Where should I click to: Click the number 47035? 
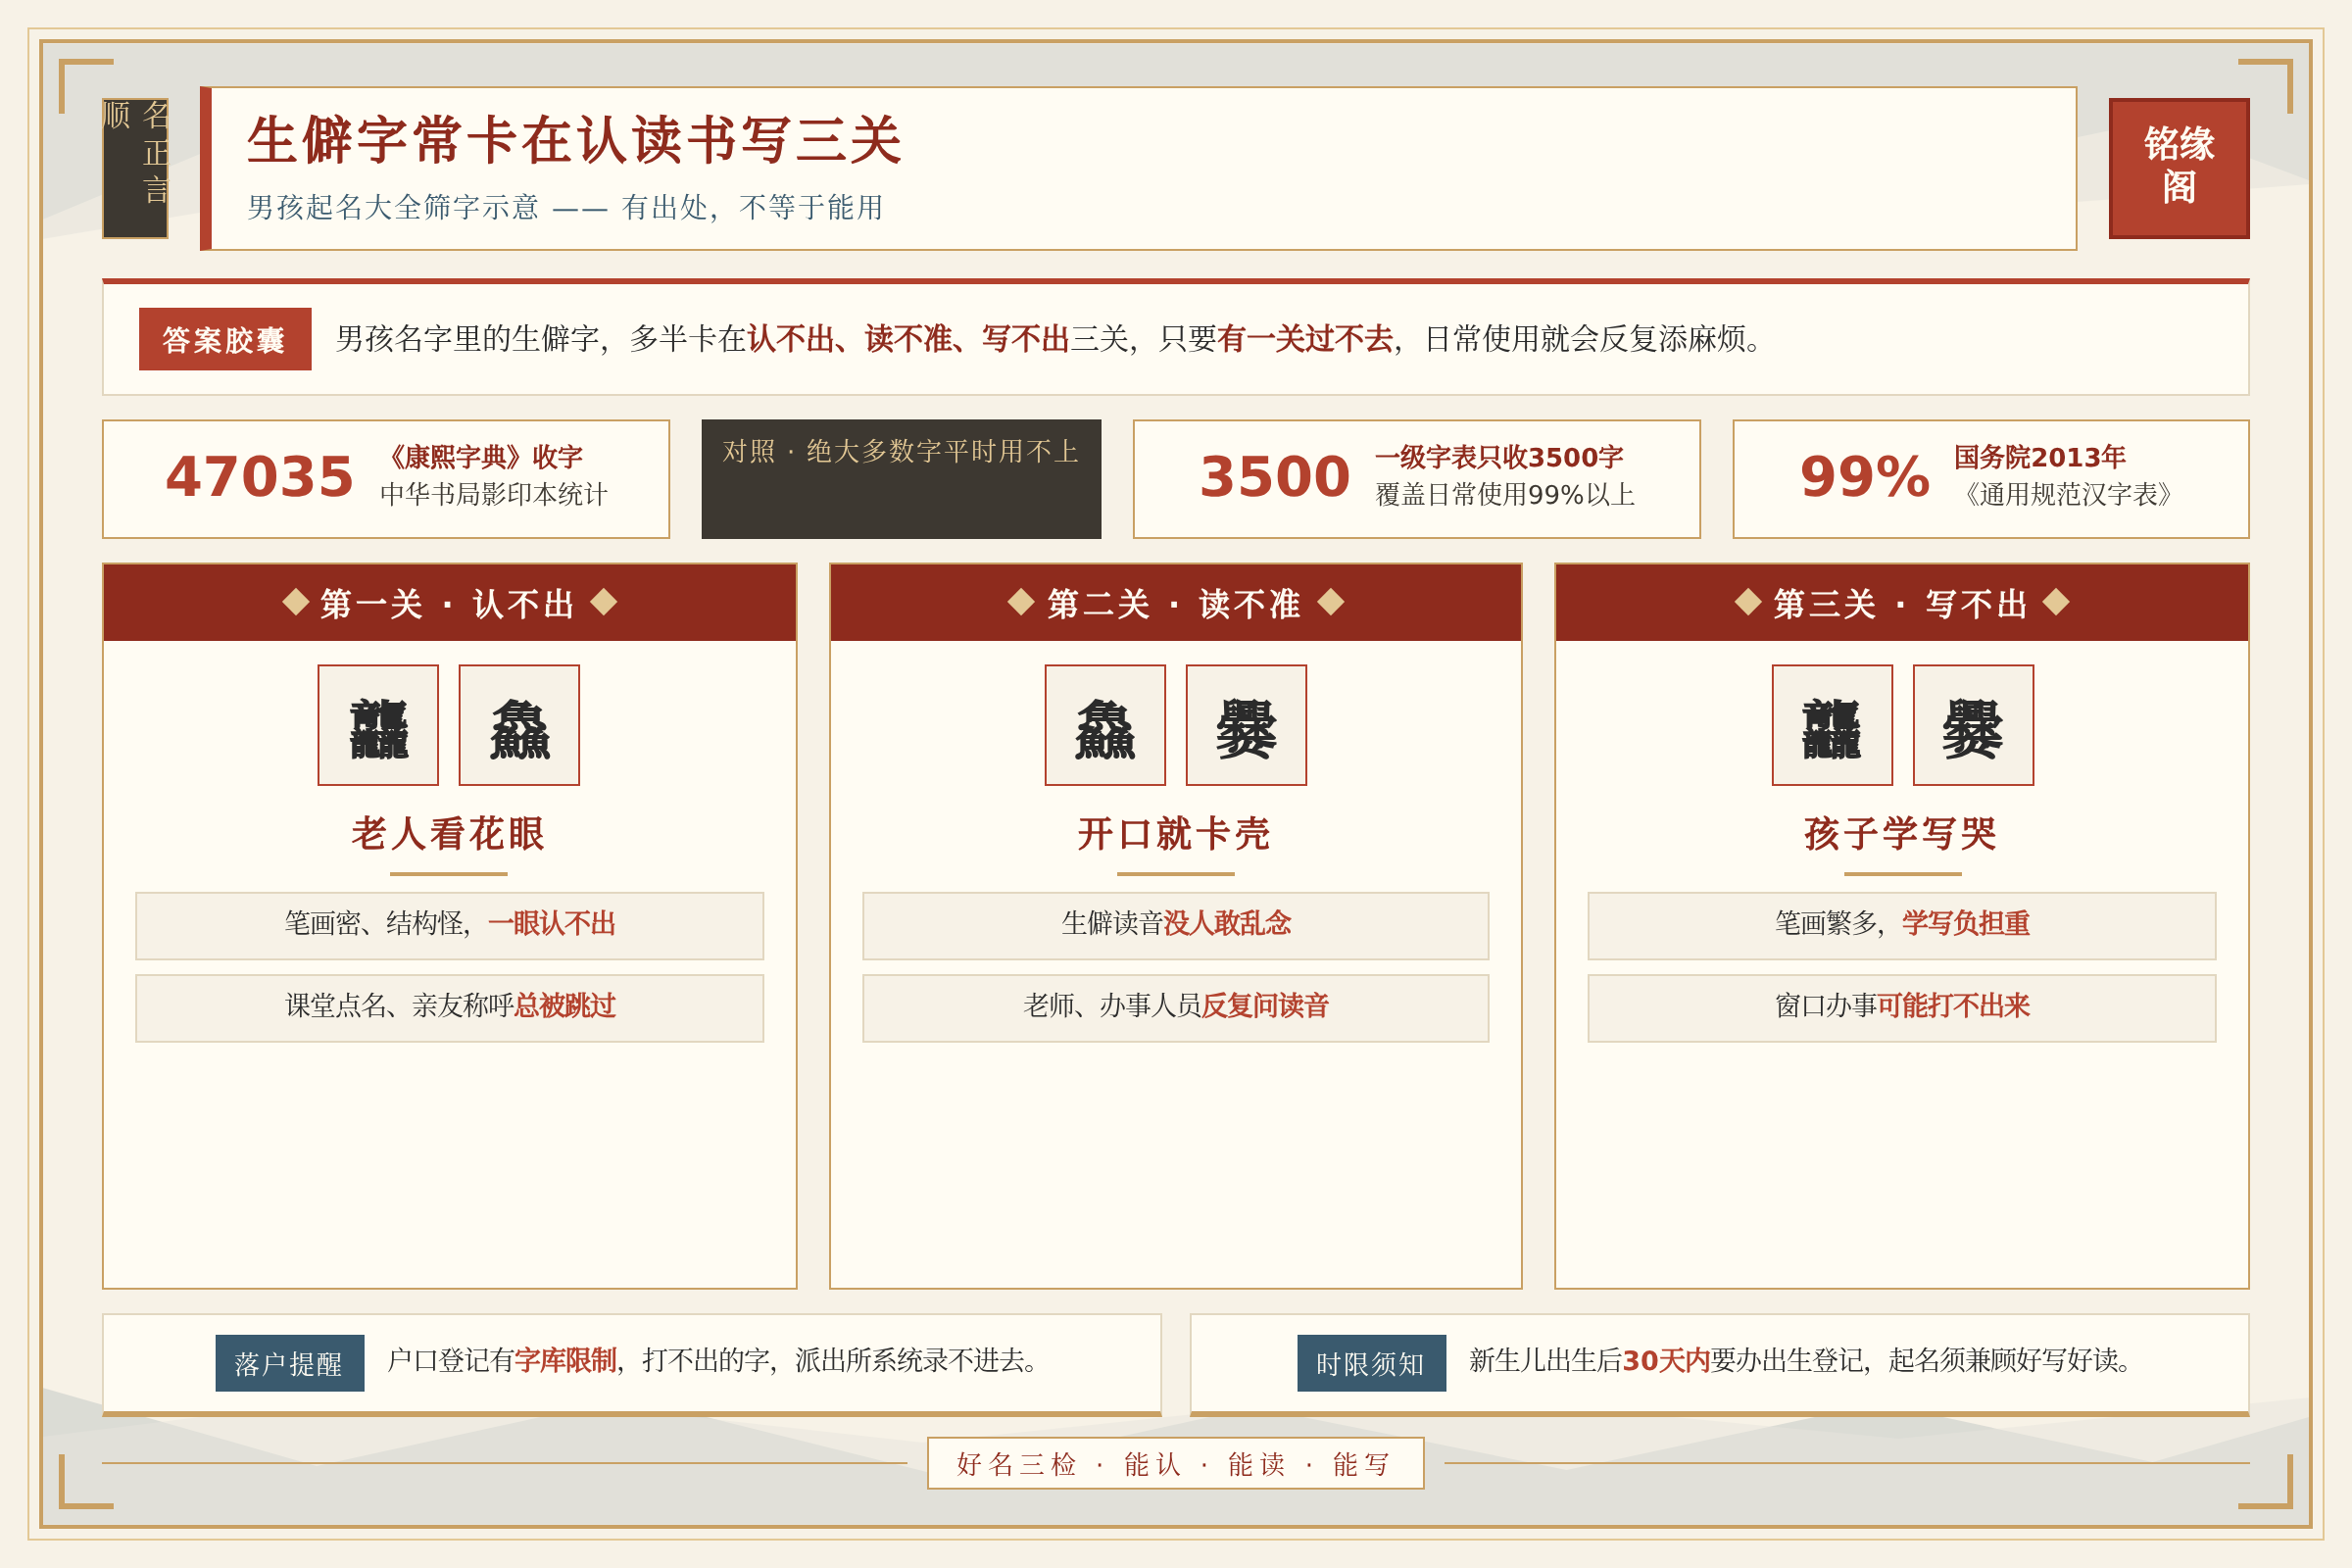(x=260, y=477)
